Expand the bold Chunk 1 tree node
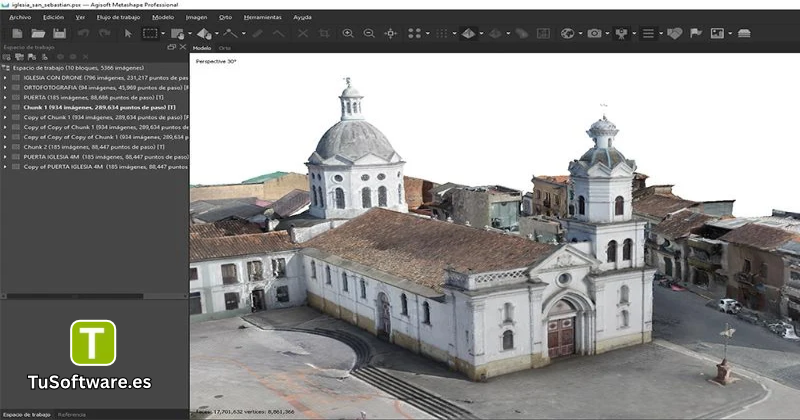 click(x=5, y=108)
